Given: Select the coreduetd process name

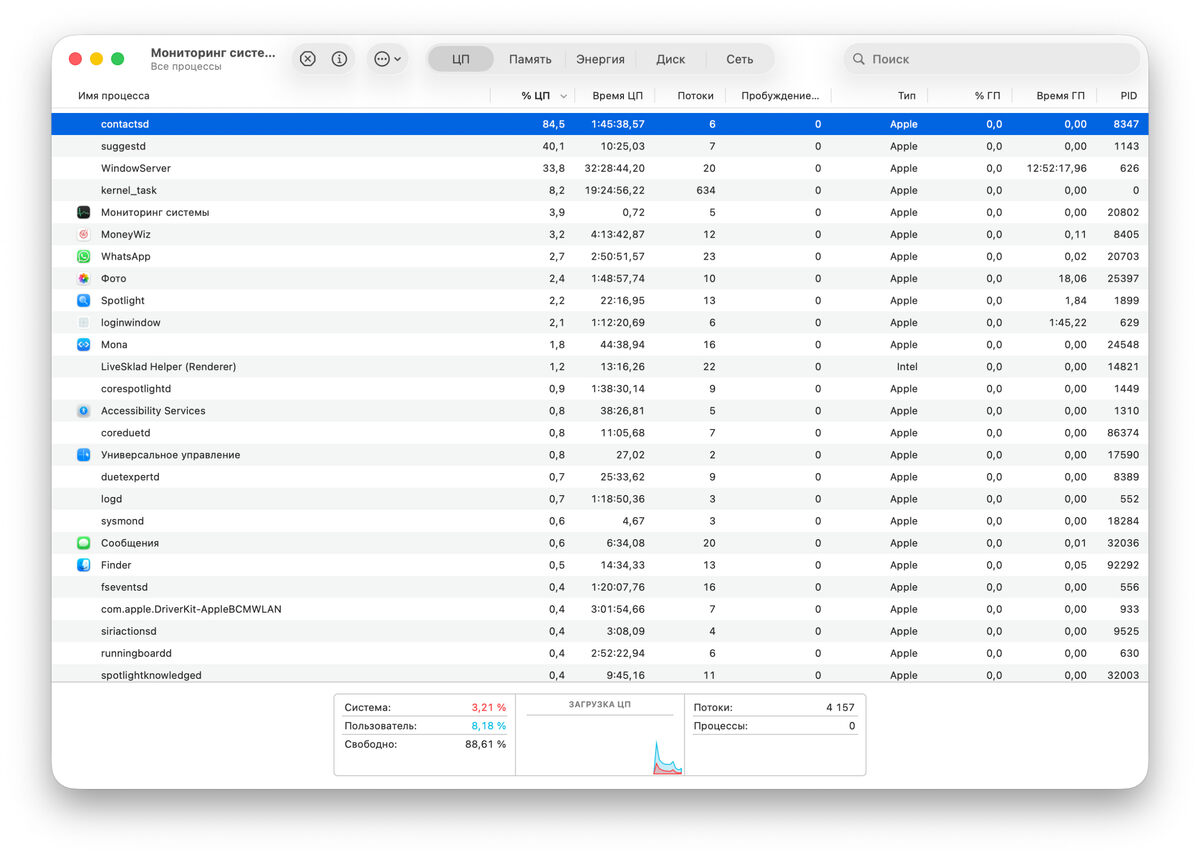Looking at the screenshot, I should (x=126, y=433).
